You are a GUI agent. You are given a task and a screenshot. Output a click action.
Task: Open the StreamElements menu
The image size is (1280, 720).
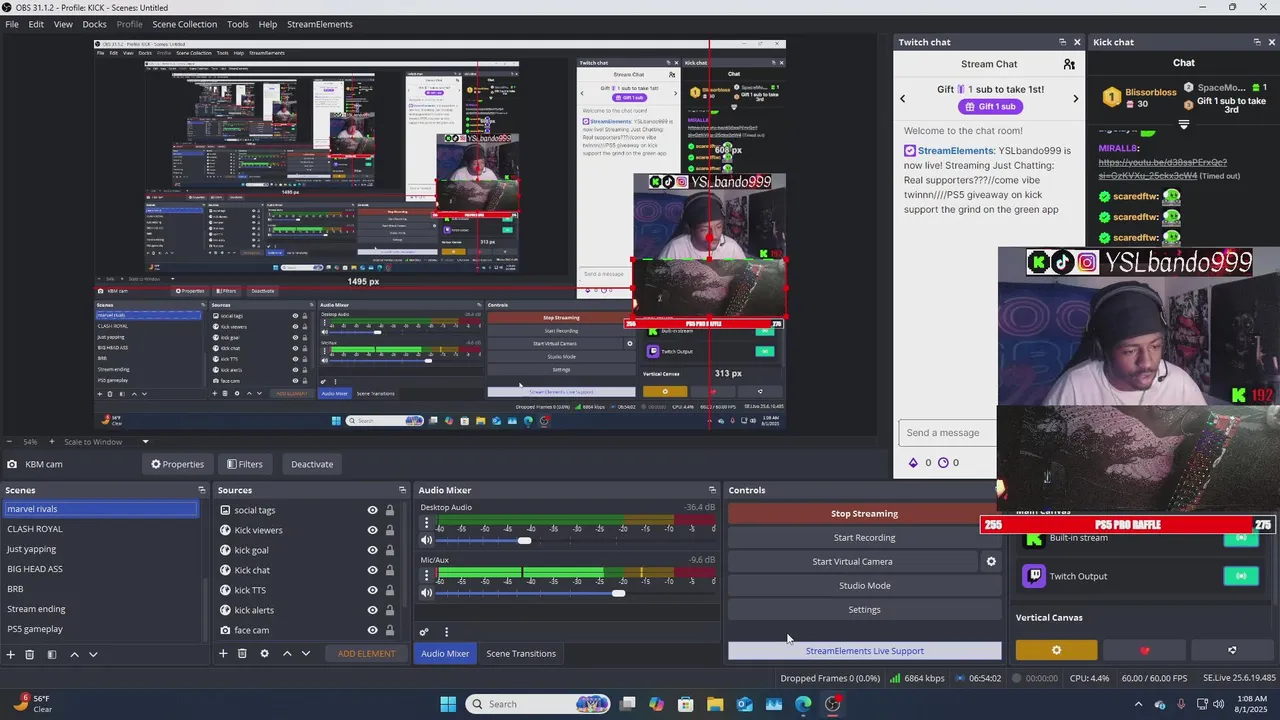[319, 24]
